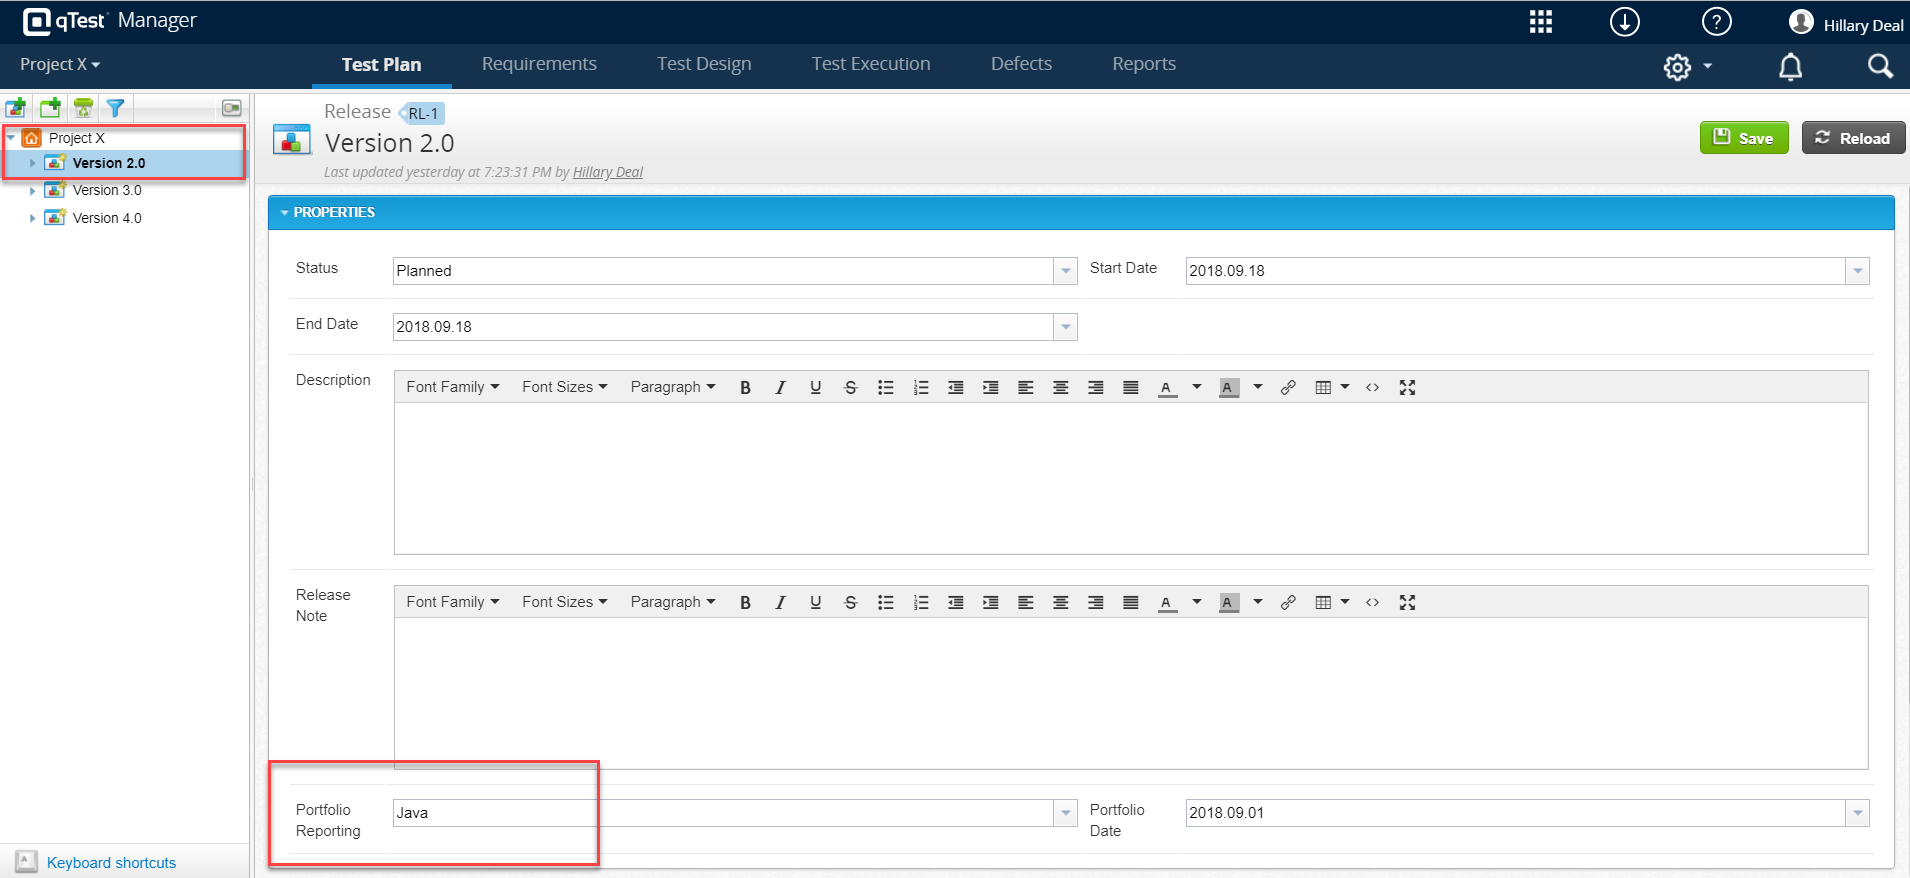Switch to the Test Execution tab
The height and width of the screenshot is (878, 1910).
pyautogui.click(x=870, y=64)
